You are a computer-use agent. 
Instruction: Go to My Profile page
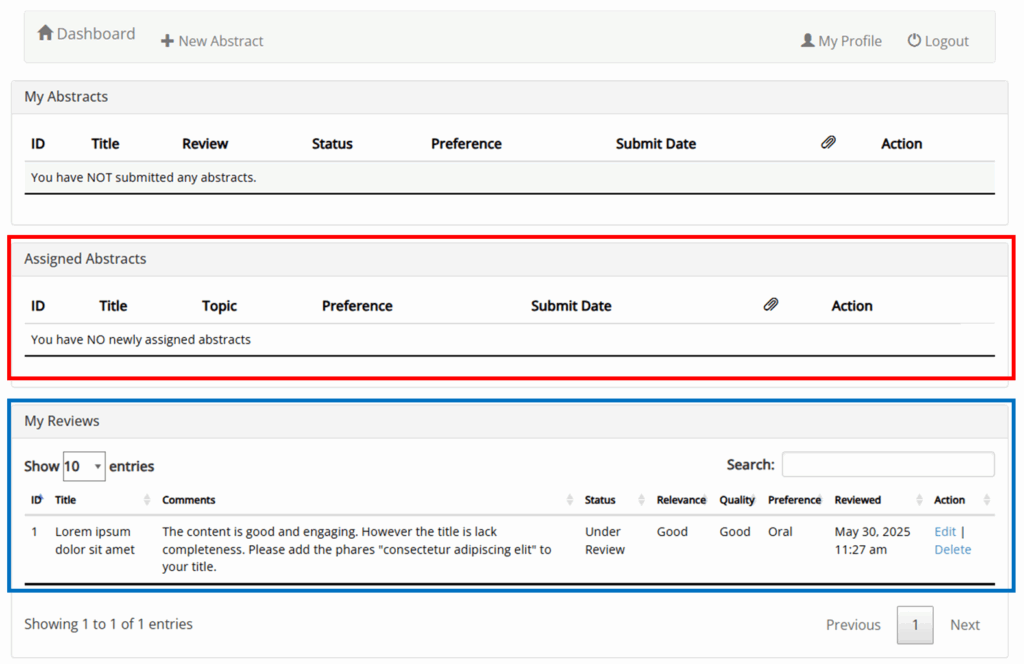[849, 41]
